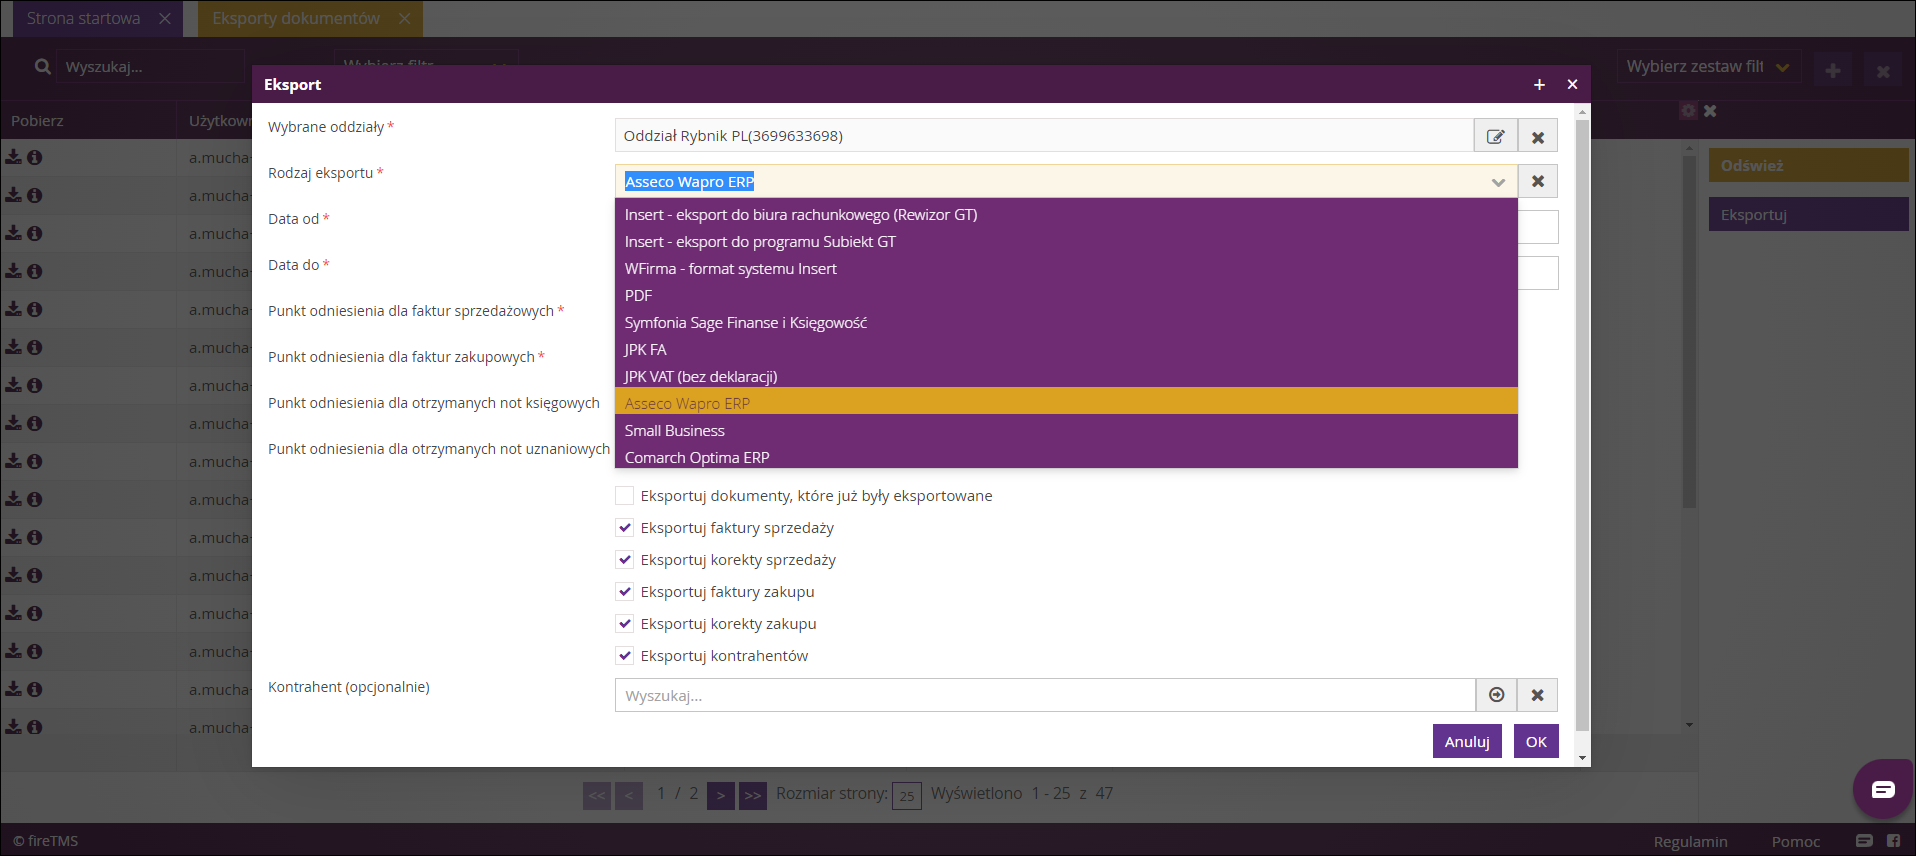Uncheck Eksportuj faktury sprzedaży
Screen dimensions: 1916x856
click(x=624, y=527)
